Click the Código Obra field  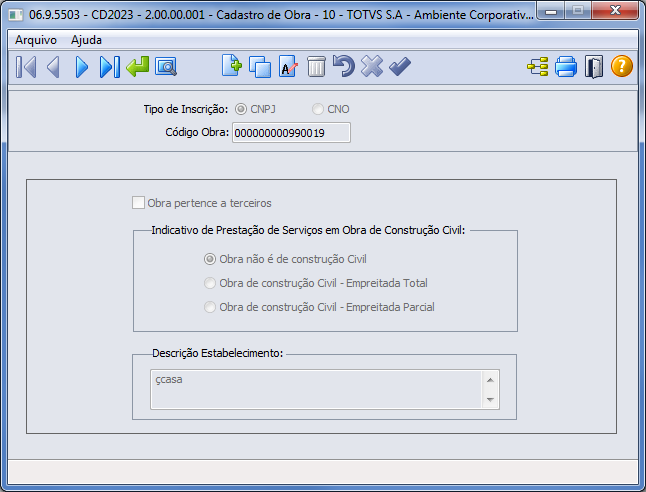[x=291, y=133]
